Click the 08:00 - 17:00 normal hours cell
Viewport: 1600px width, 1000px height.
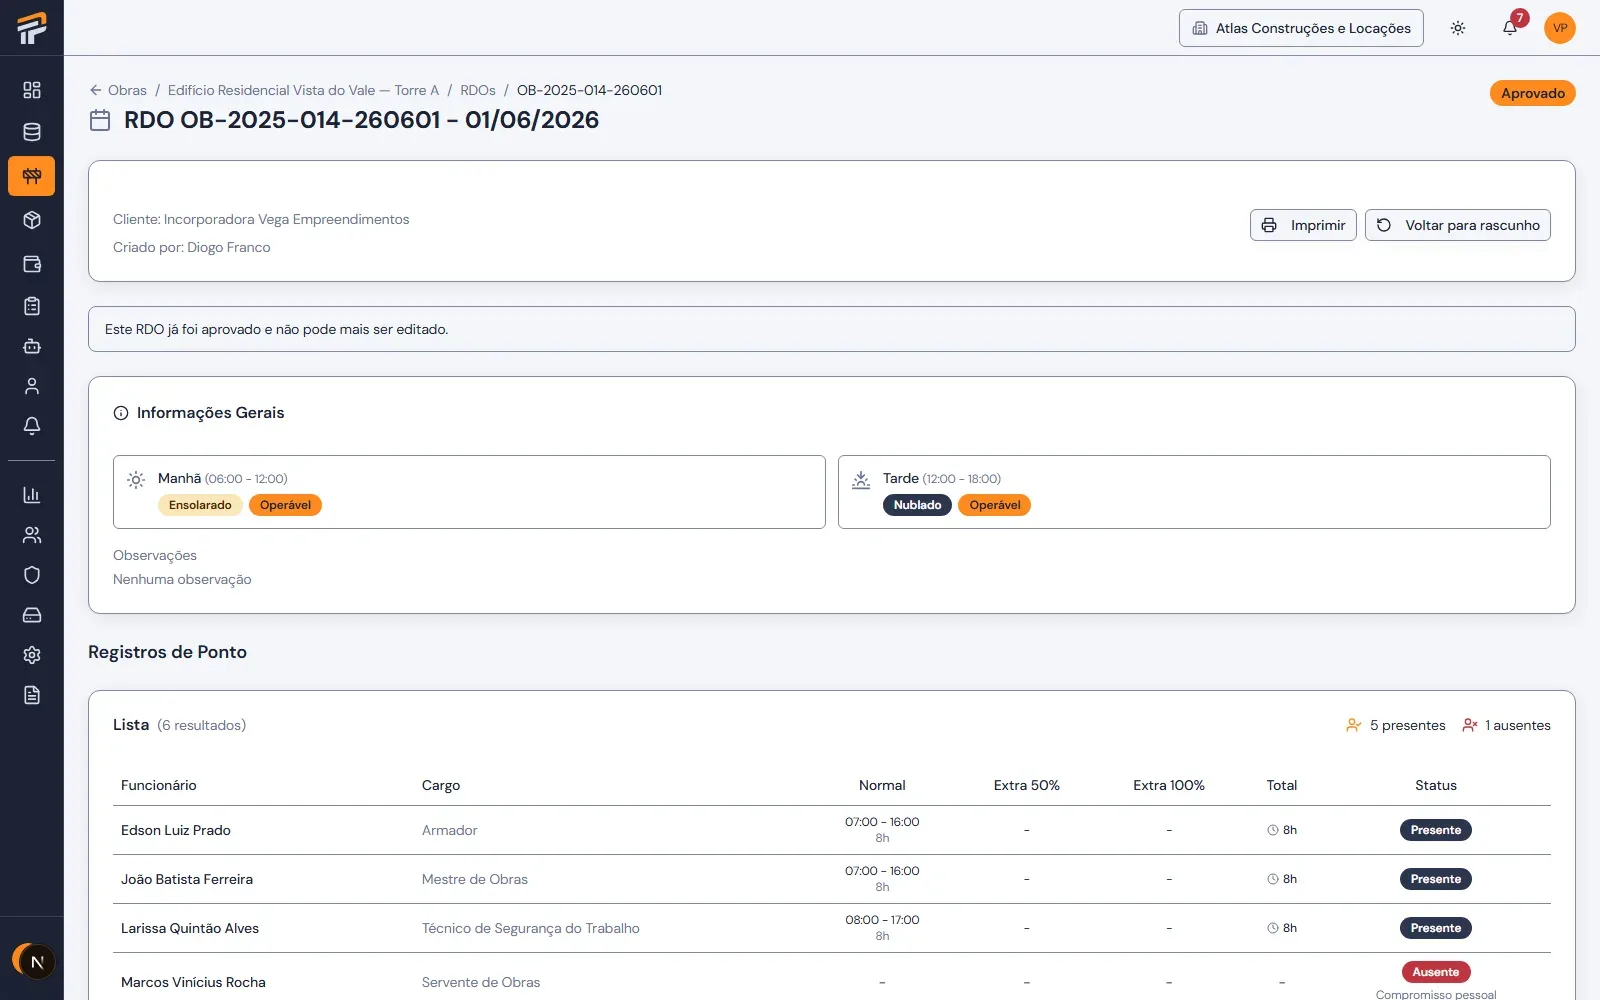click(882, 920)
